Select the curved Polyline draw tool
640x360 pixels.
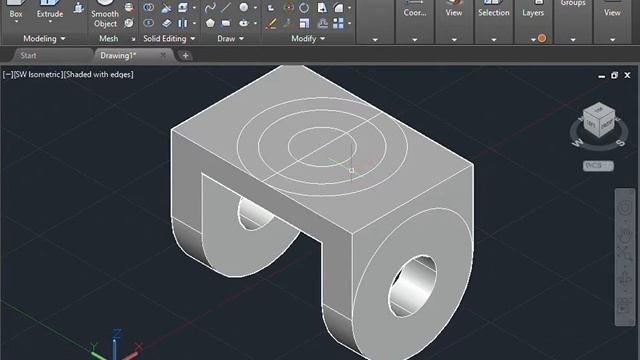coord(210,7)
